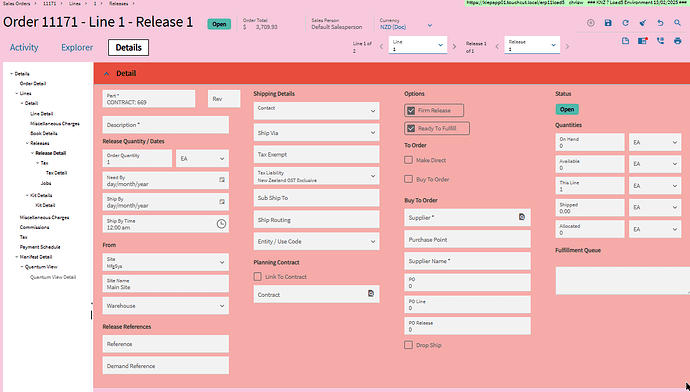Click the printer icon
Image resolution: width=690 pixels, height=392 pixels.
pyautogui.click(x=677, y=41)
